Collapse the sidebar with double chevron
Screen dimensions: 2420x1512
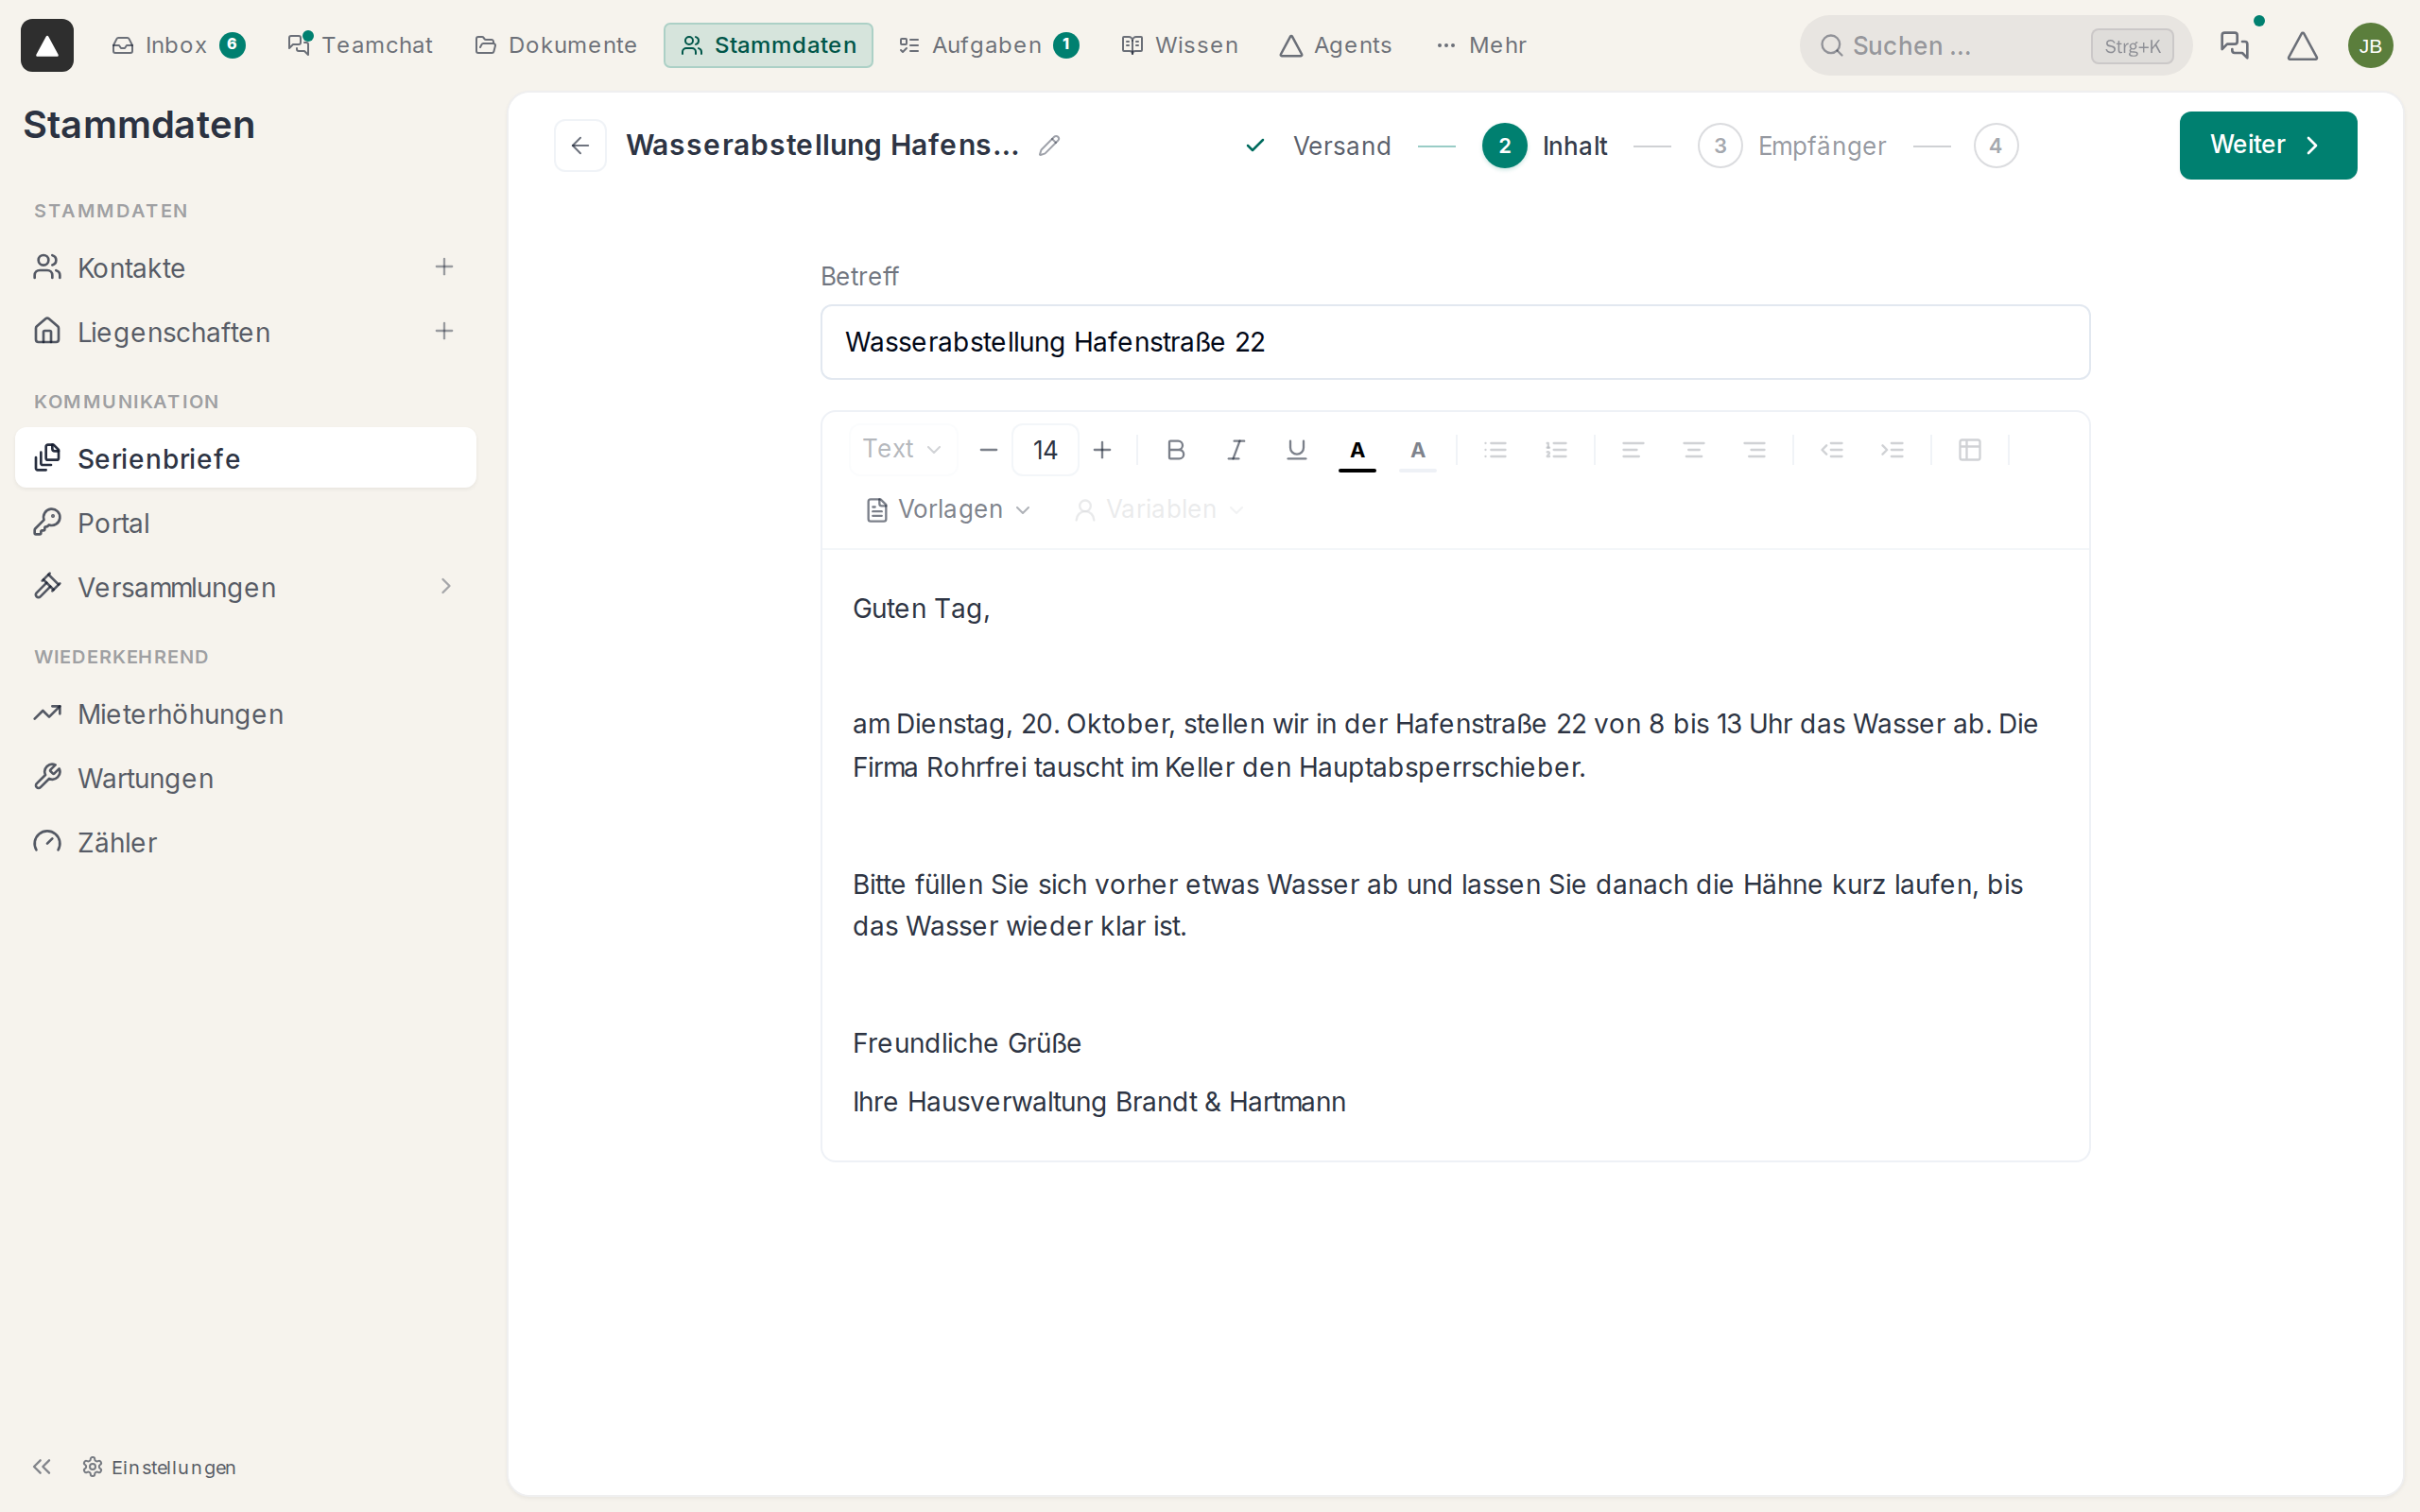coord(41,1466)
